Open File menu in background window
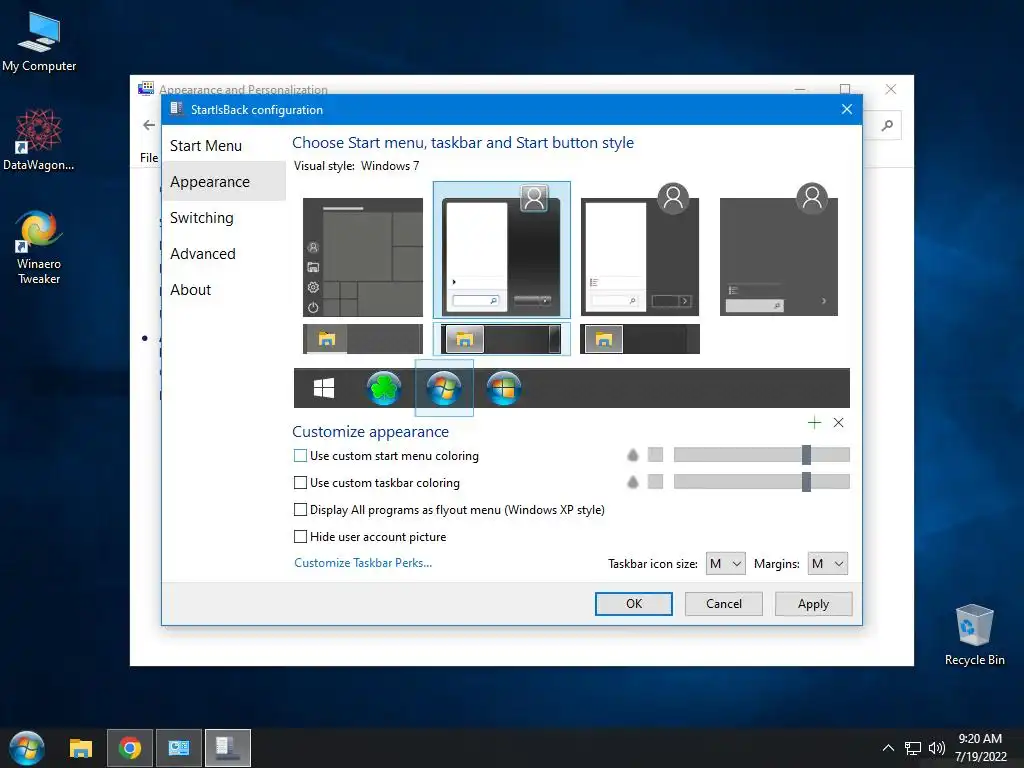This screenshot has width=1024, height=768. 149,157
